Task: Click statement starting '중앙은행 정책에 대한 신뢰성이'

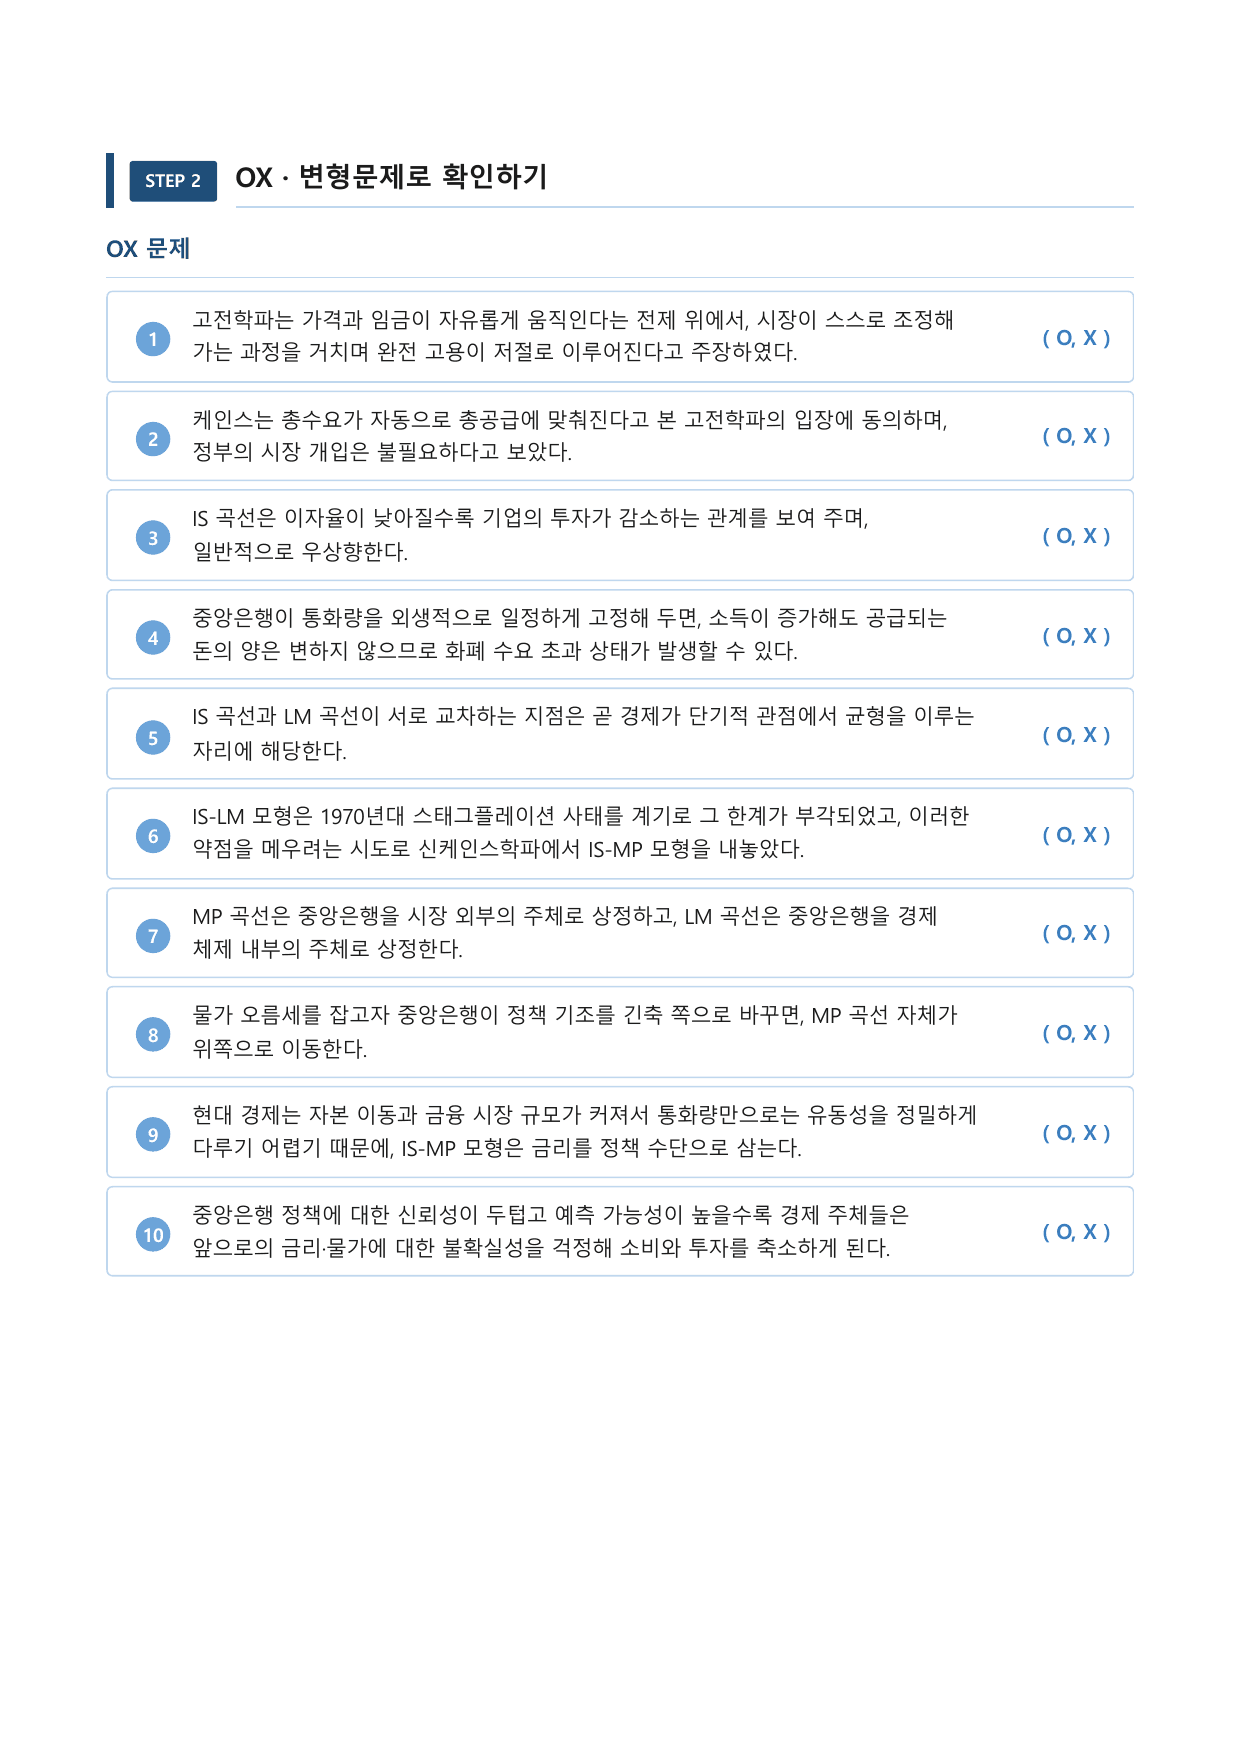Action: tap(551, 1231)
